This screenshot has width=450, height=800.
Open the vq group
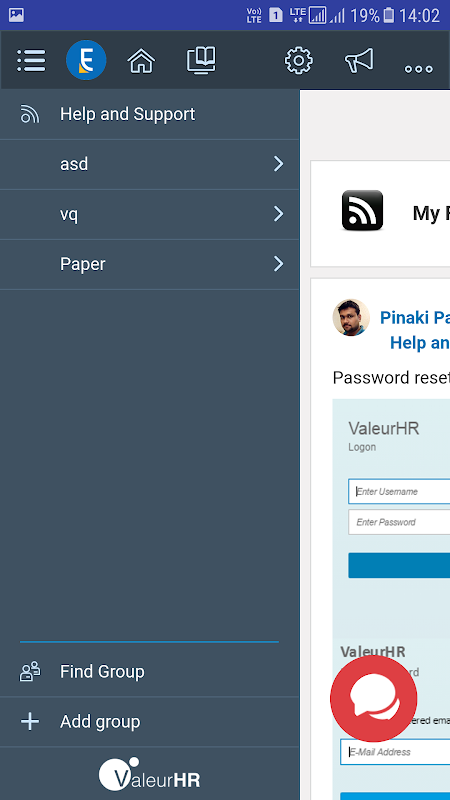(149, 214)
